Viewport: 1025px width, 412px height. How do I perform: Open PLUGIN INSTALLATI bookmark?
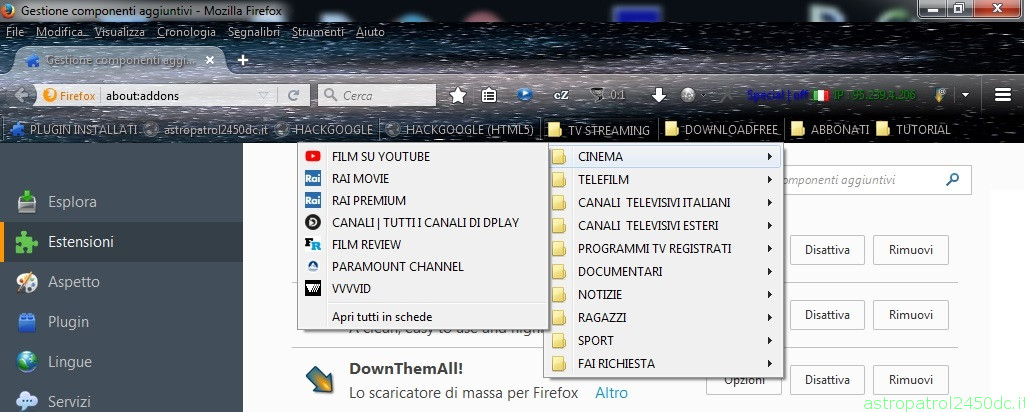coord(75,129)
